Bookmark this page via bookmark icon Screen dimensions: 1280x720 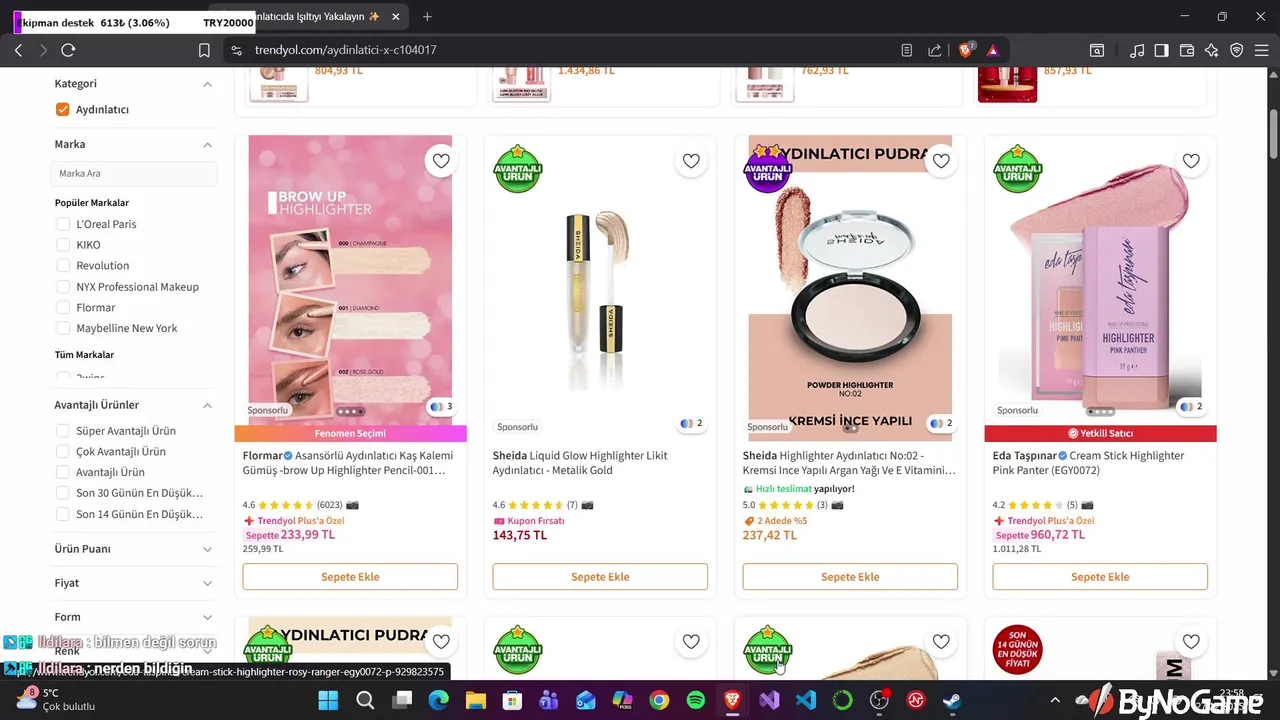click(204, 50)
